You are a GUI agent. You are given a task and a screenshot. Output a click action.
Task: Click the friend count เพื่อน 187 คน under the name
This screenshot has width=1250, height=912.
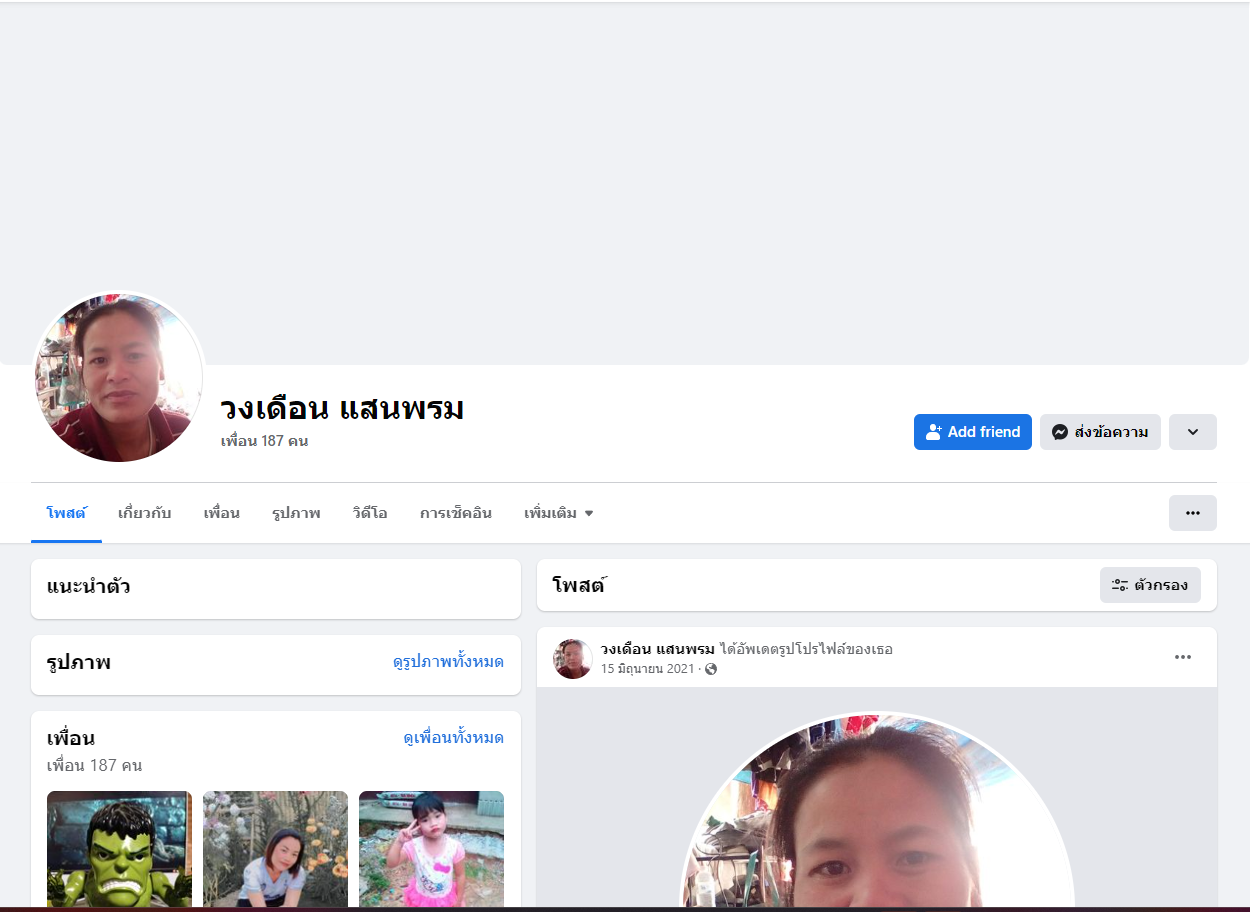click(x=264, y=441)
